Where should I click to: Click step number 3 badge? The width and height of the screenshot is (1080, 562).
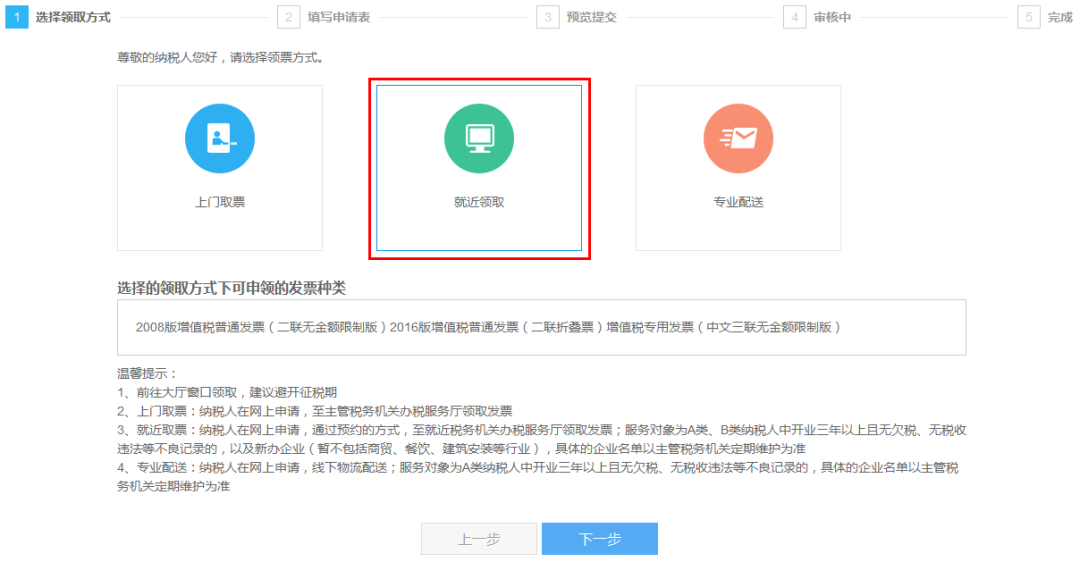pos(548,17)
